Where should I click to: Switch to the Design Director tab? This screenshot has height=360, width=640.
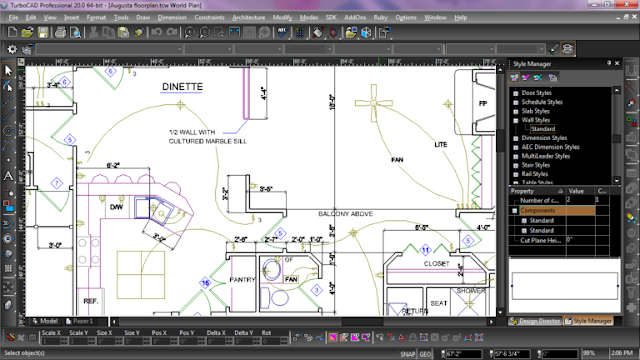tap(535, 321)
